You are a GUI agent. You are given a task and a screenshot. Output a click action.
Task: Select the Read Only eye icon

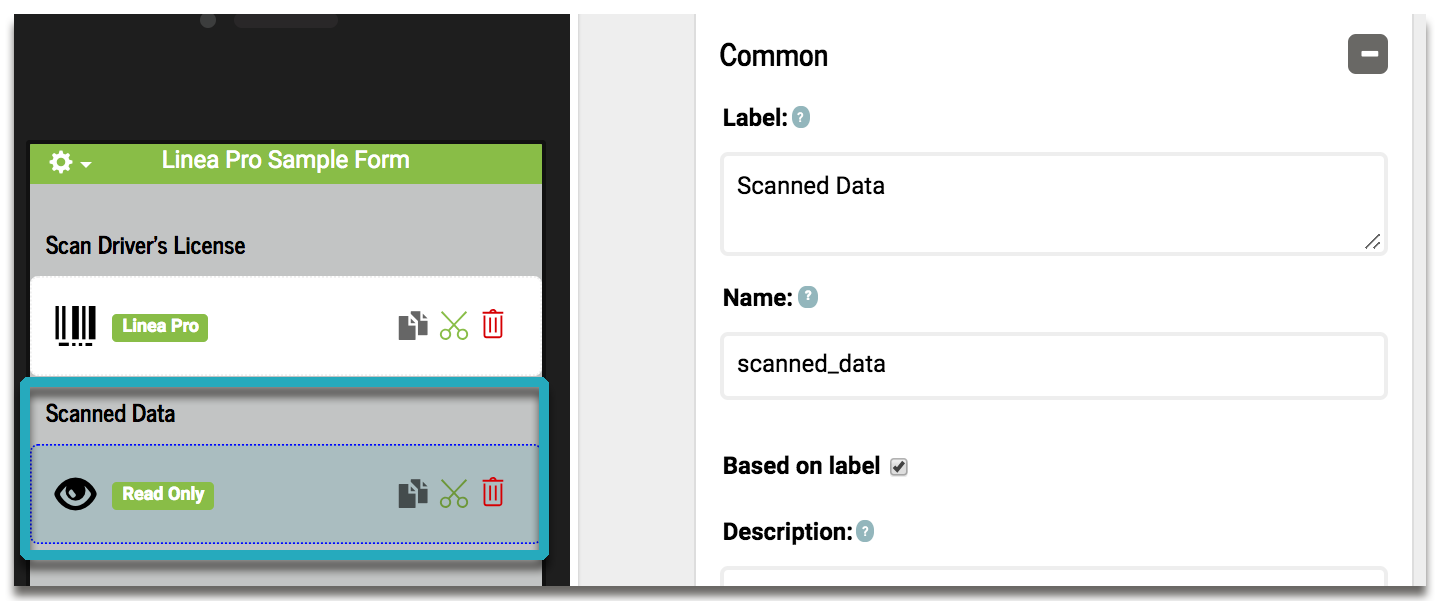tap(76, 494)
